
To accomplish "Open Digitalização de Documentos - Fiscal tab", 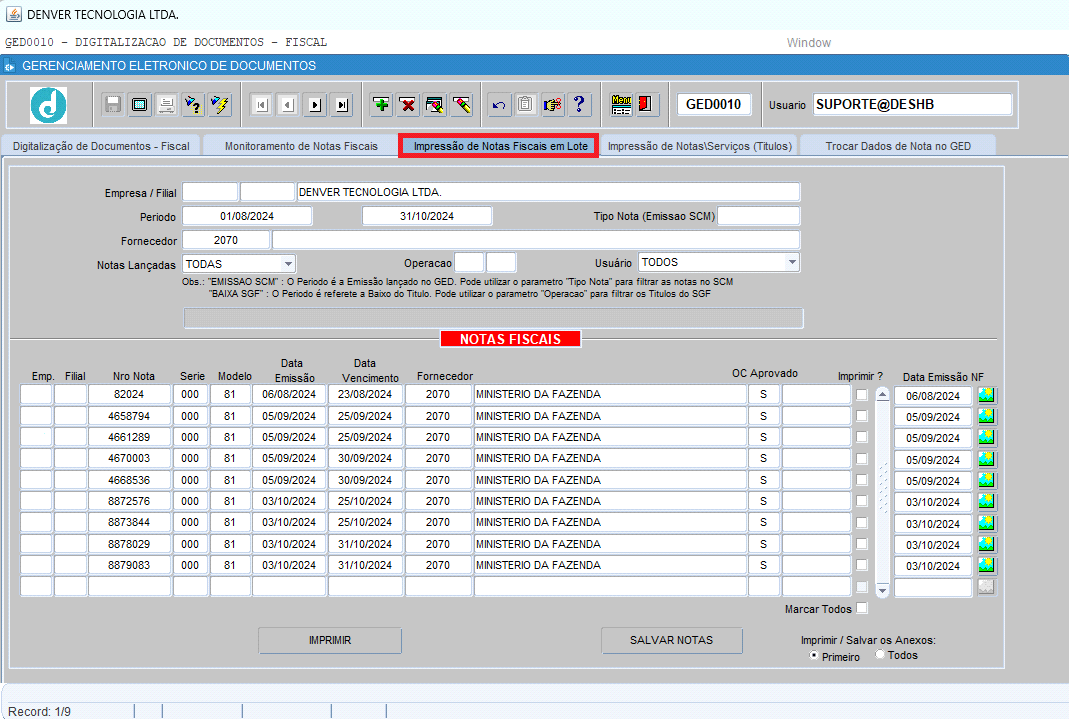I will [x=101, y=146].
